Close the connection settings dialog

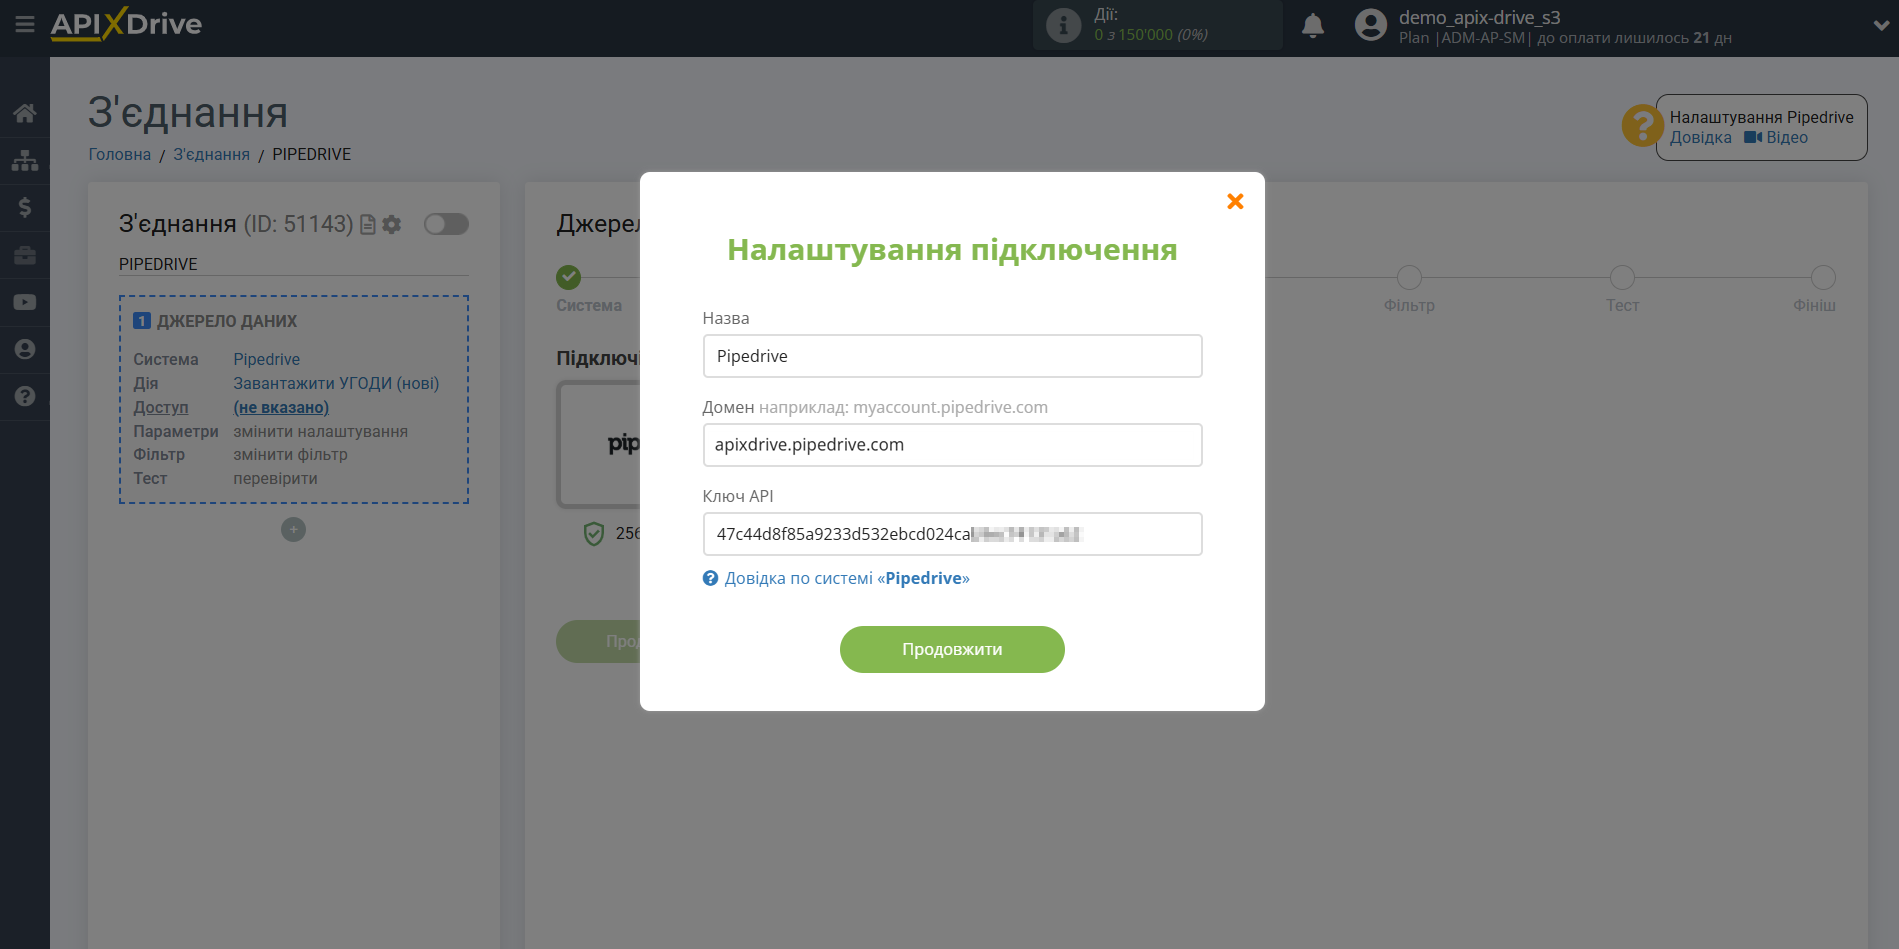click(1235, 202)
